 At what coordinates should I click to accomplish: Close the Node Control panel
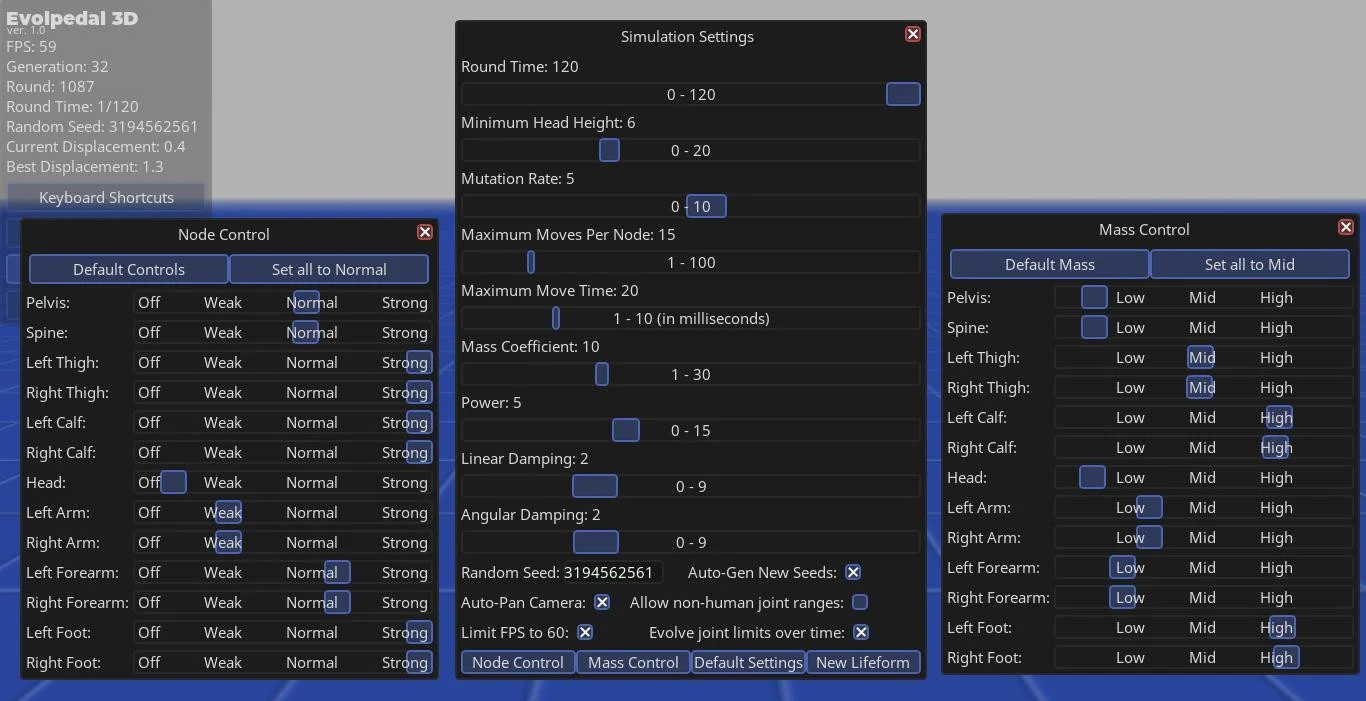[x=425, y=232]
